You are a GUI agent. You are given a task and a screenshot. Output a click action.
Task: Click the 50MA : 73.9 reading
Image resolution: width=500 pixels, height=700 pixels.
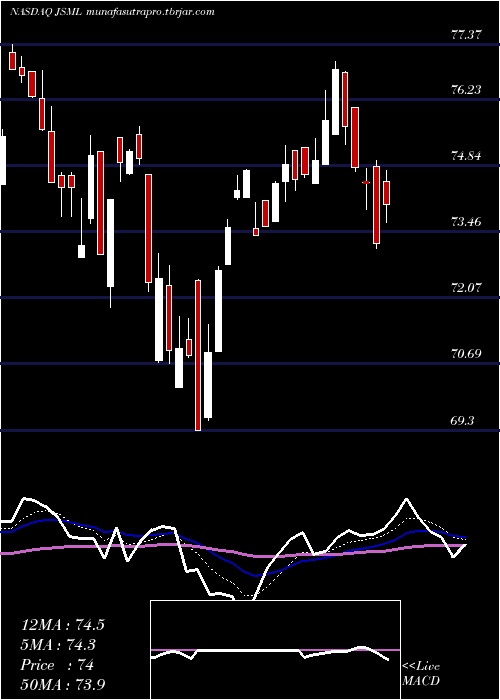(x=63, y=685)
